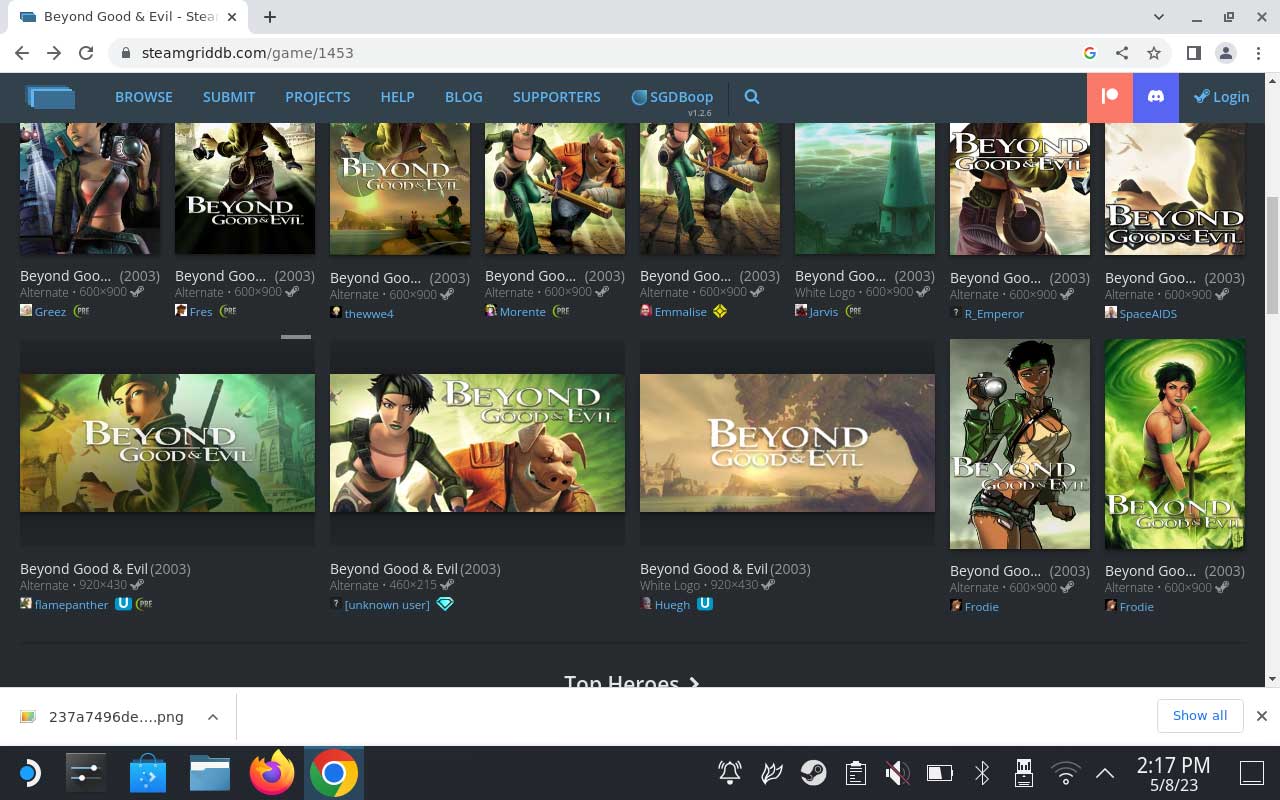Open the Dolphin file manager

(x=210, y=773)
